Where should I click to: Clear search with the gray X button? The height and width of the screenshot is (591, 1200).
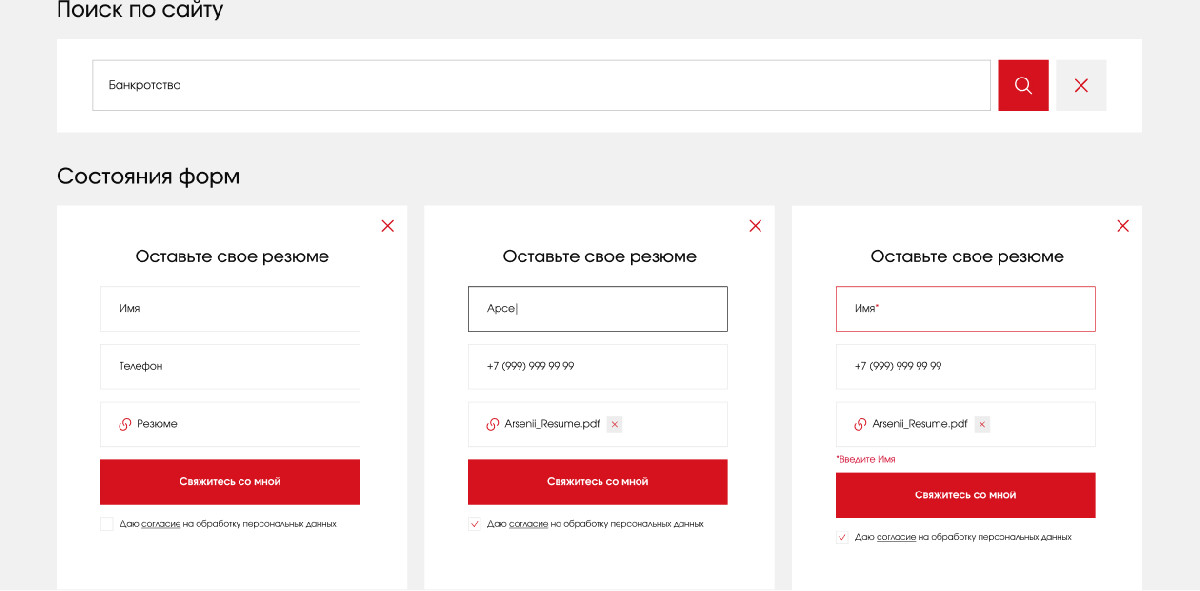click(1081, 86)
